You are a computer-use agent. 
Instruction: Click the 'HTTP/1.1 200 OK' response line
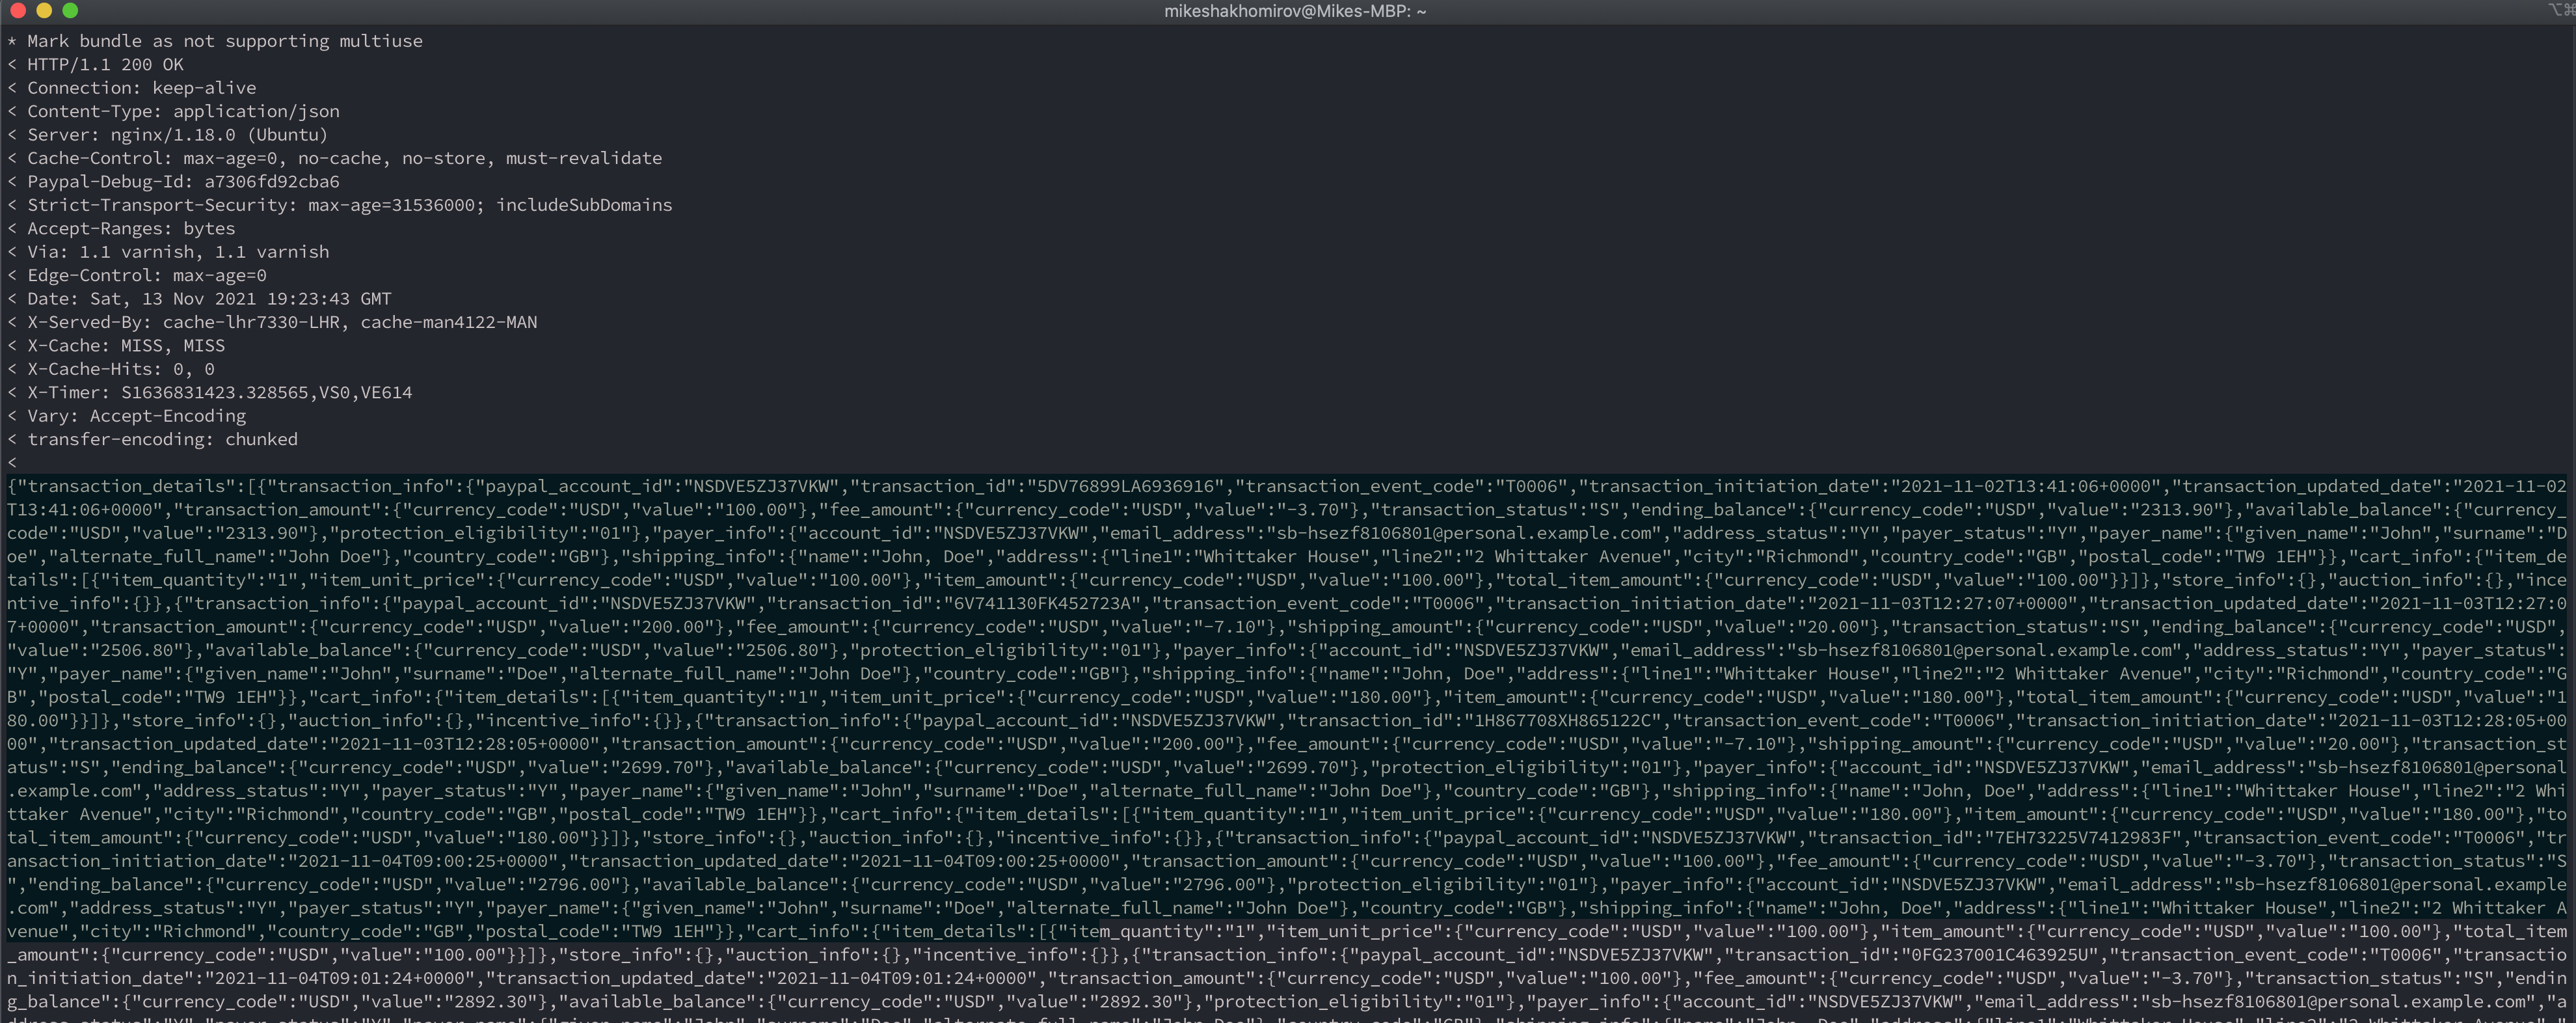(105, 64)
